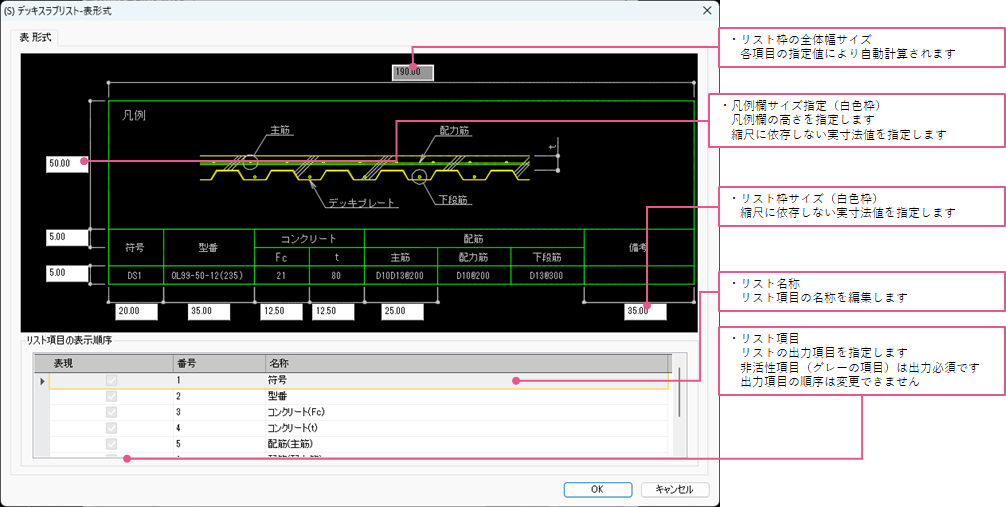Toggle checkbox in row 符号
The width and height of the screenshot is (1006, 507).
point(112,381)
